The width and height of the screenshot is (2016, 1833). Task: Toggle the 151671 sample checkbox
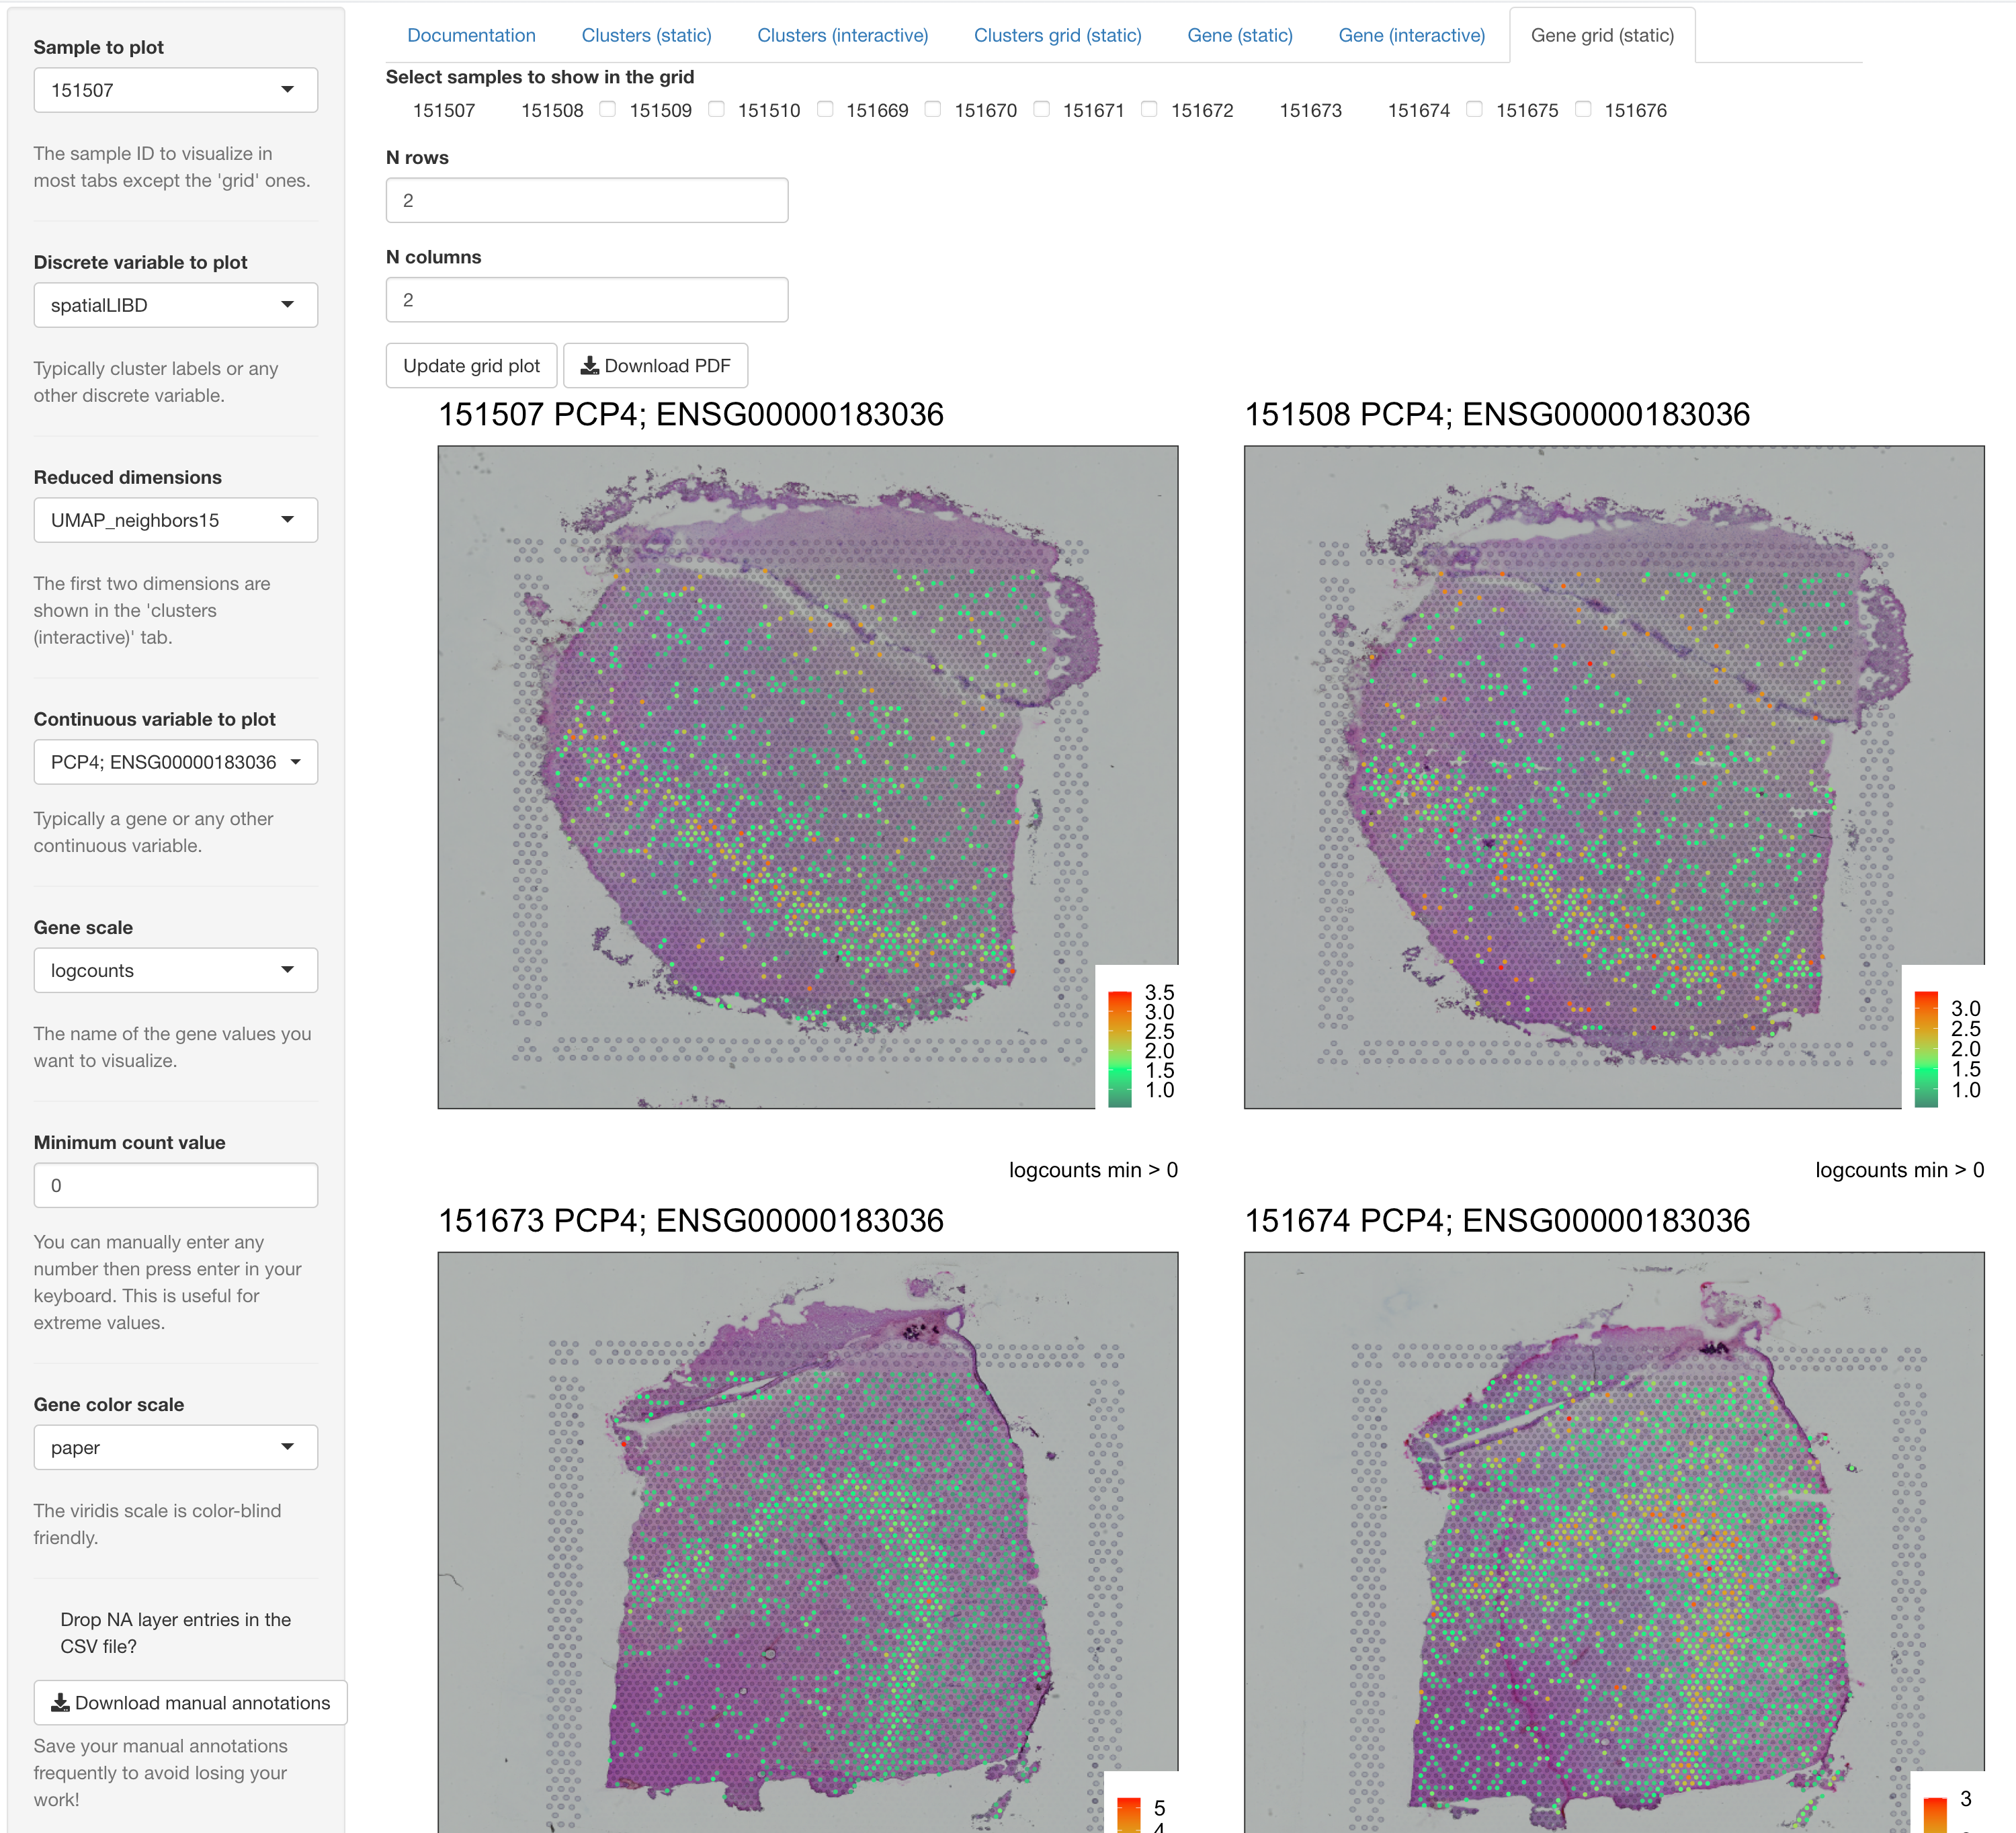(1041, 110)
